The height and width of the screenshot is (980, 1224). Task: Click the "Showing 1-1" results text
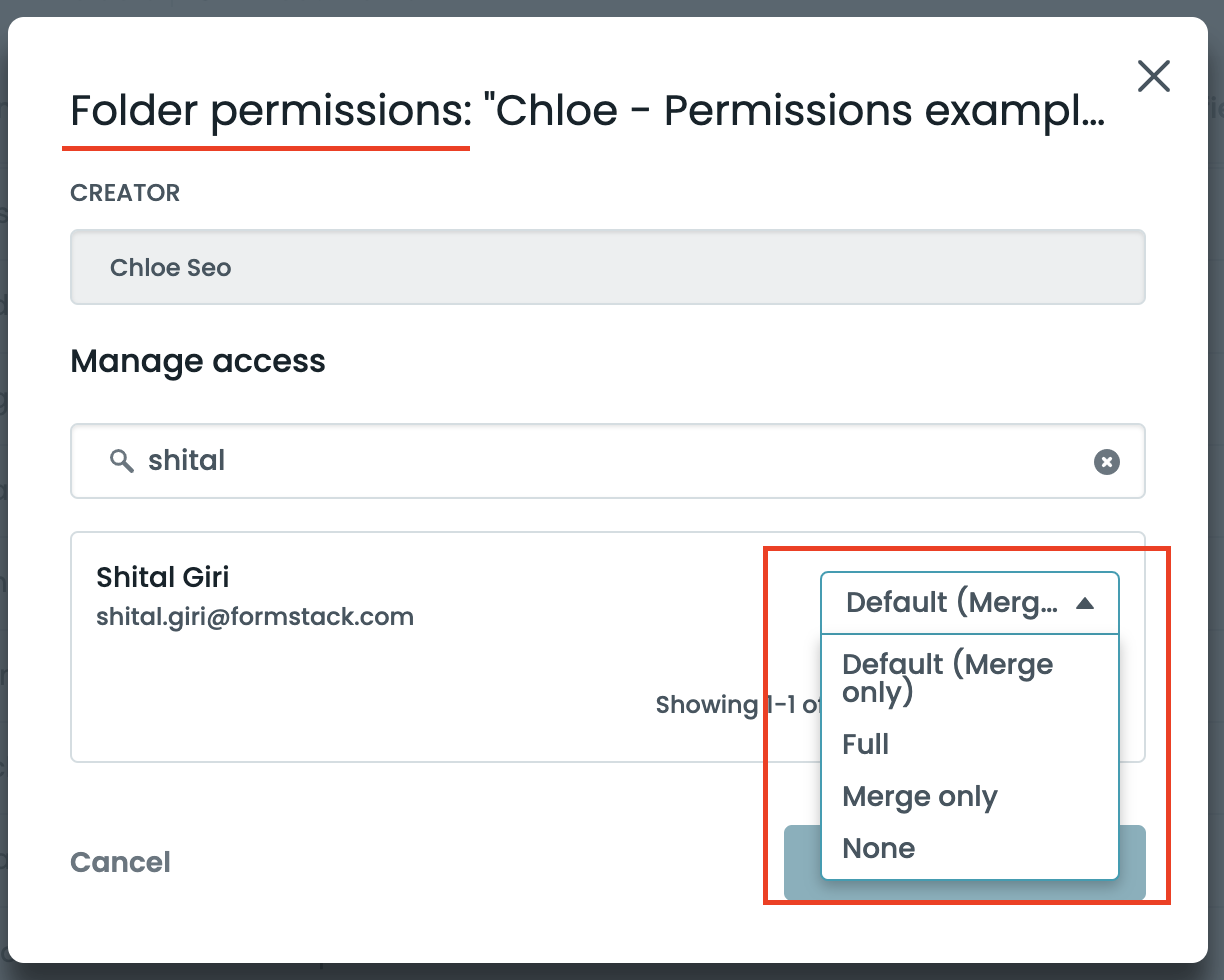point(736,705)
